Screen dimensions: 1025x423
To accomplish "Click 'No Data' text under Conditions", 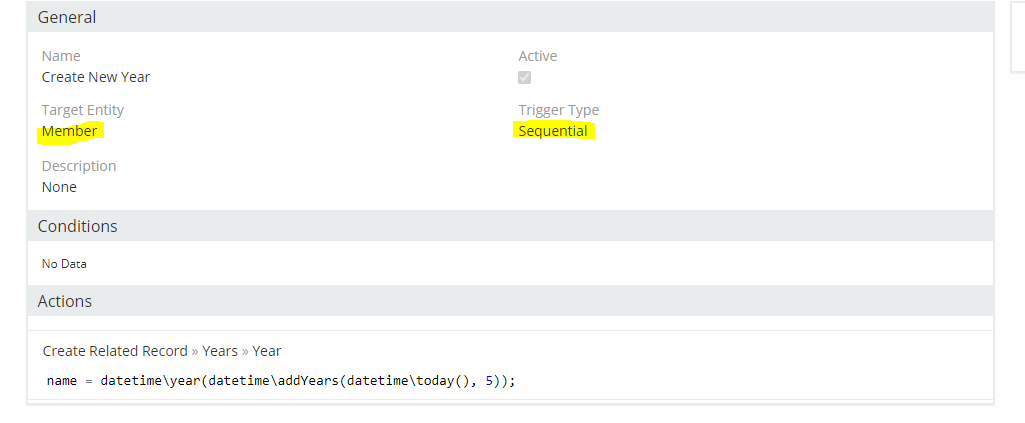I will pos(64,264).
